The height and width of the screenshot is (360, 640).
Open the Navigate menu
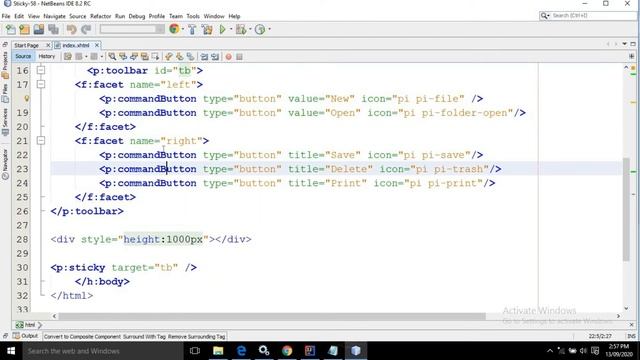tap(54, 16)
